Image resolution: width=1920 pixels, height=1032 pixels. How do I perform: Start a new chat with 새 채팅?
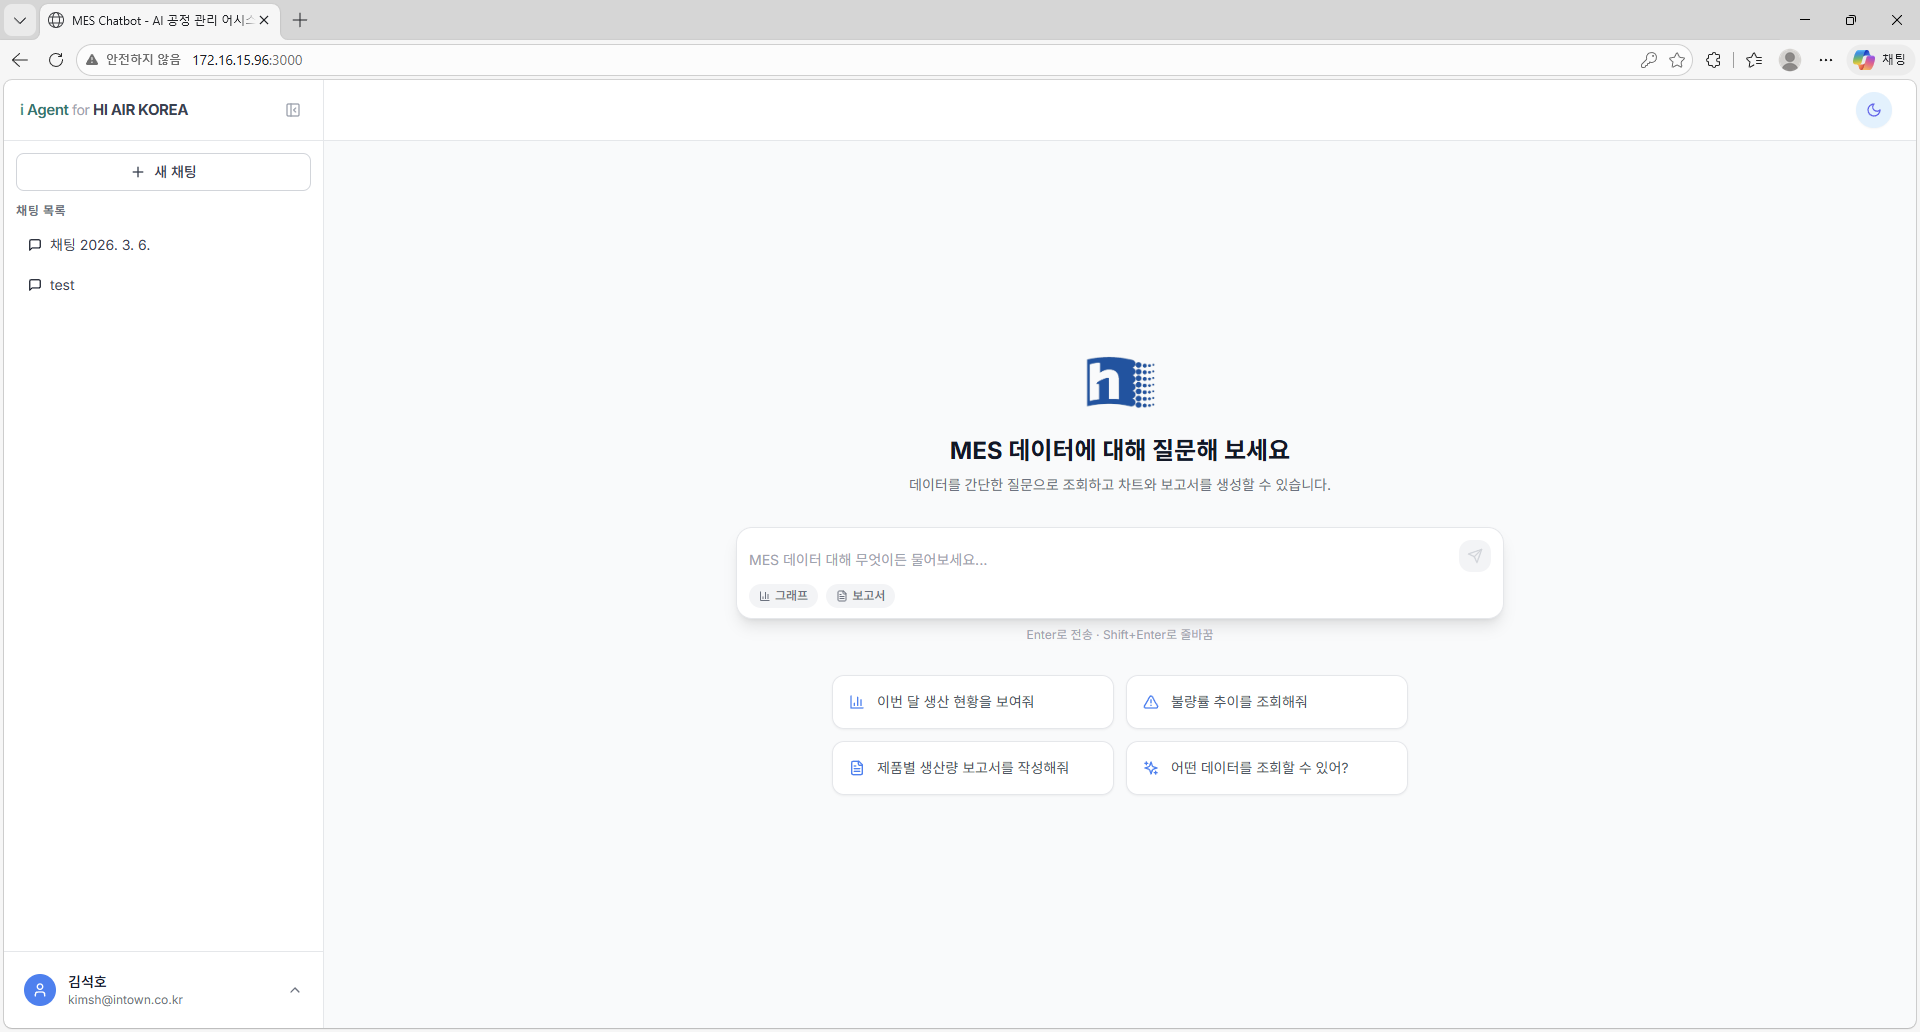(163, 172)
